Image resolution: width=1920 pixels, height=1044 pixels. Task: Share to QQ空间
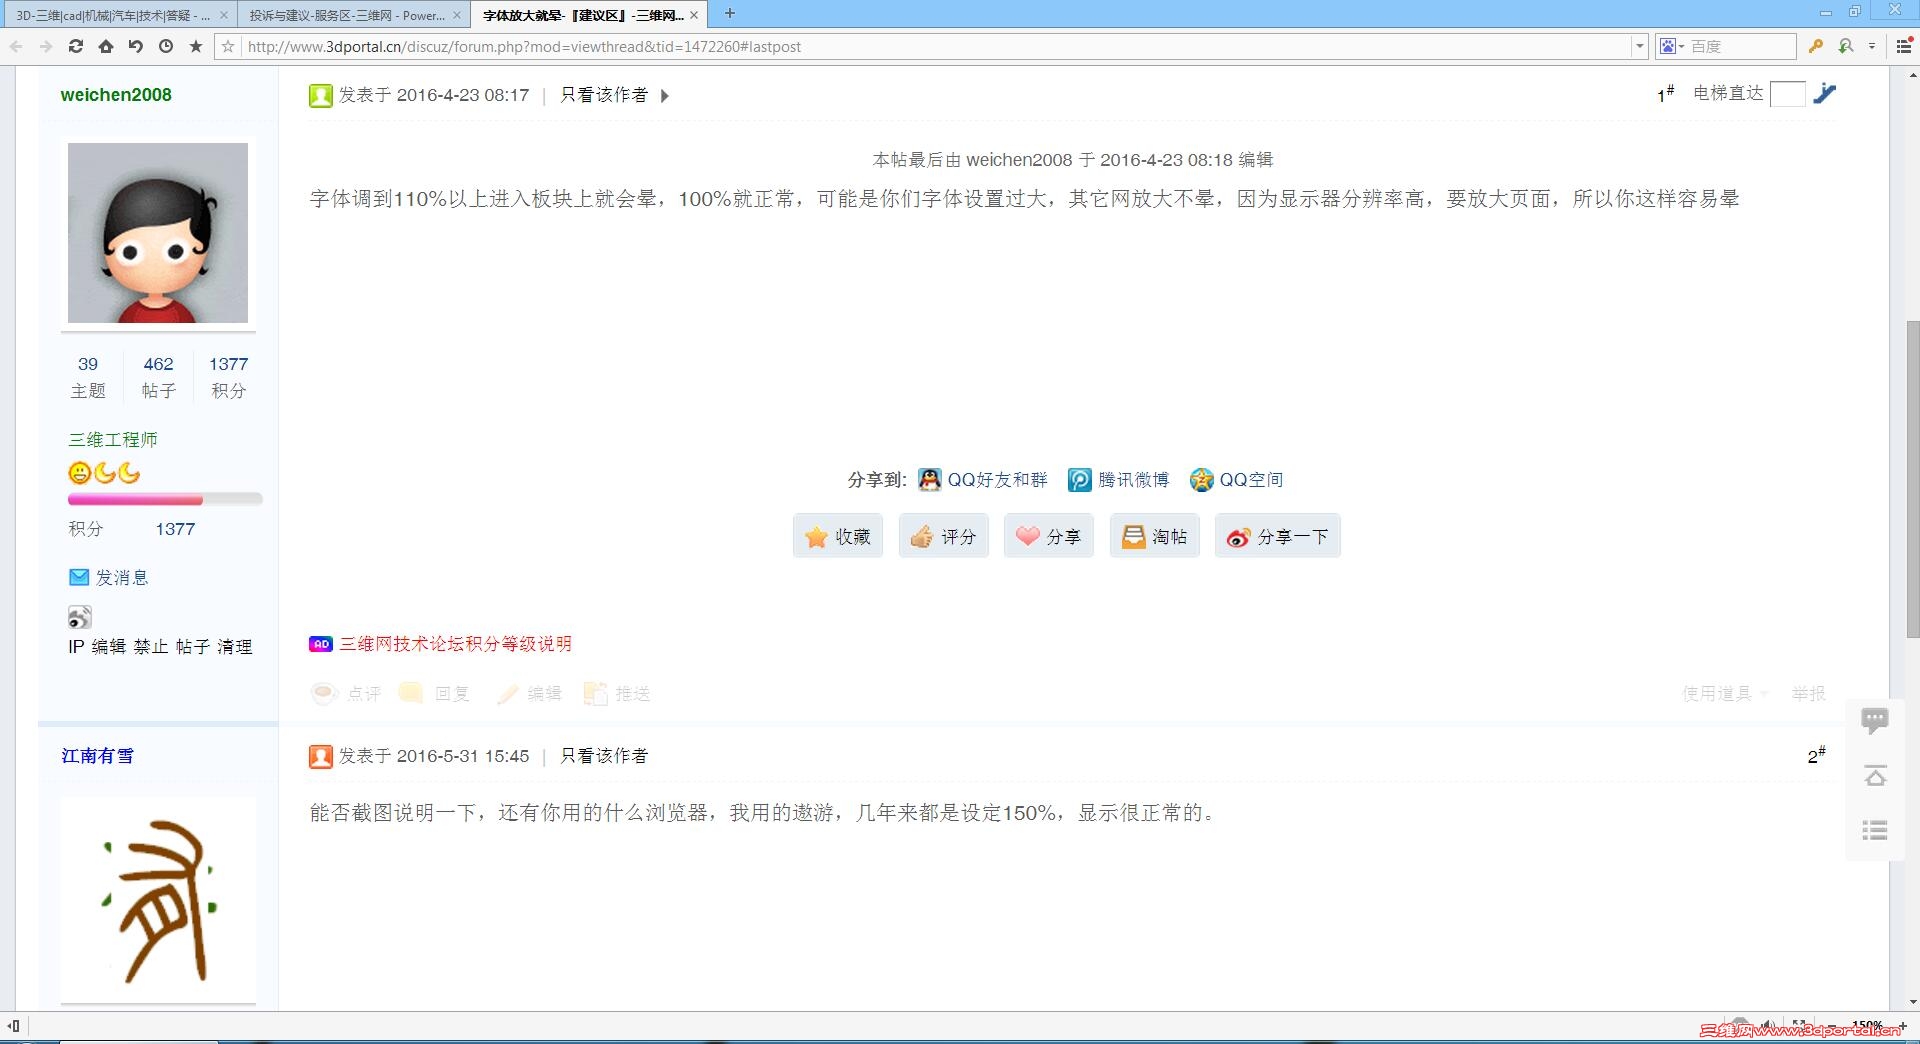point(1236,480)
